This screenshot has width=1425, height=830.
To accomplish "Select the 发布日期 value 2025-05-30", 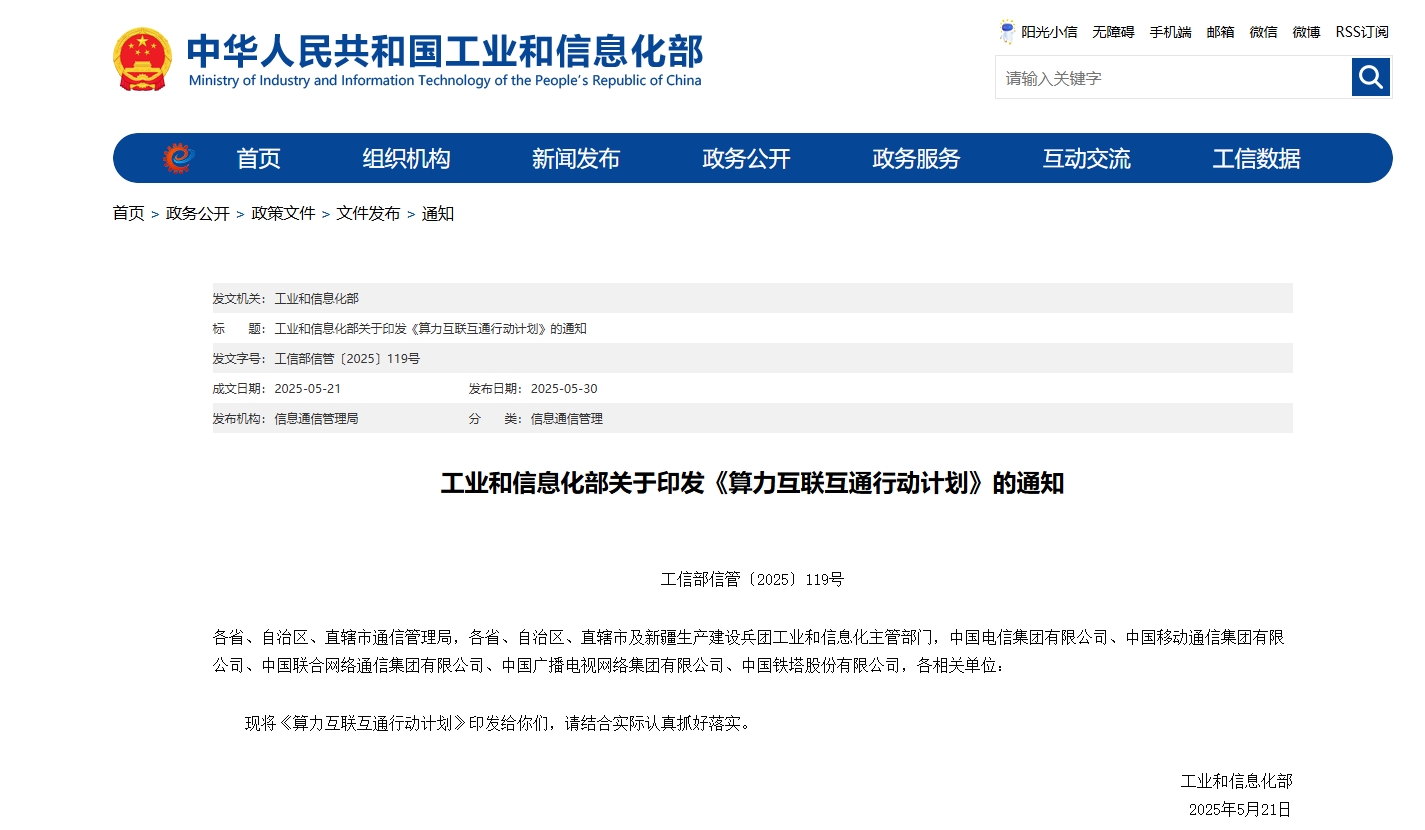I will (564, 388).
